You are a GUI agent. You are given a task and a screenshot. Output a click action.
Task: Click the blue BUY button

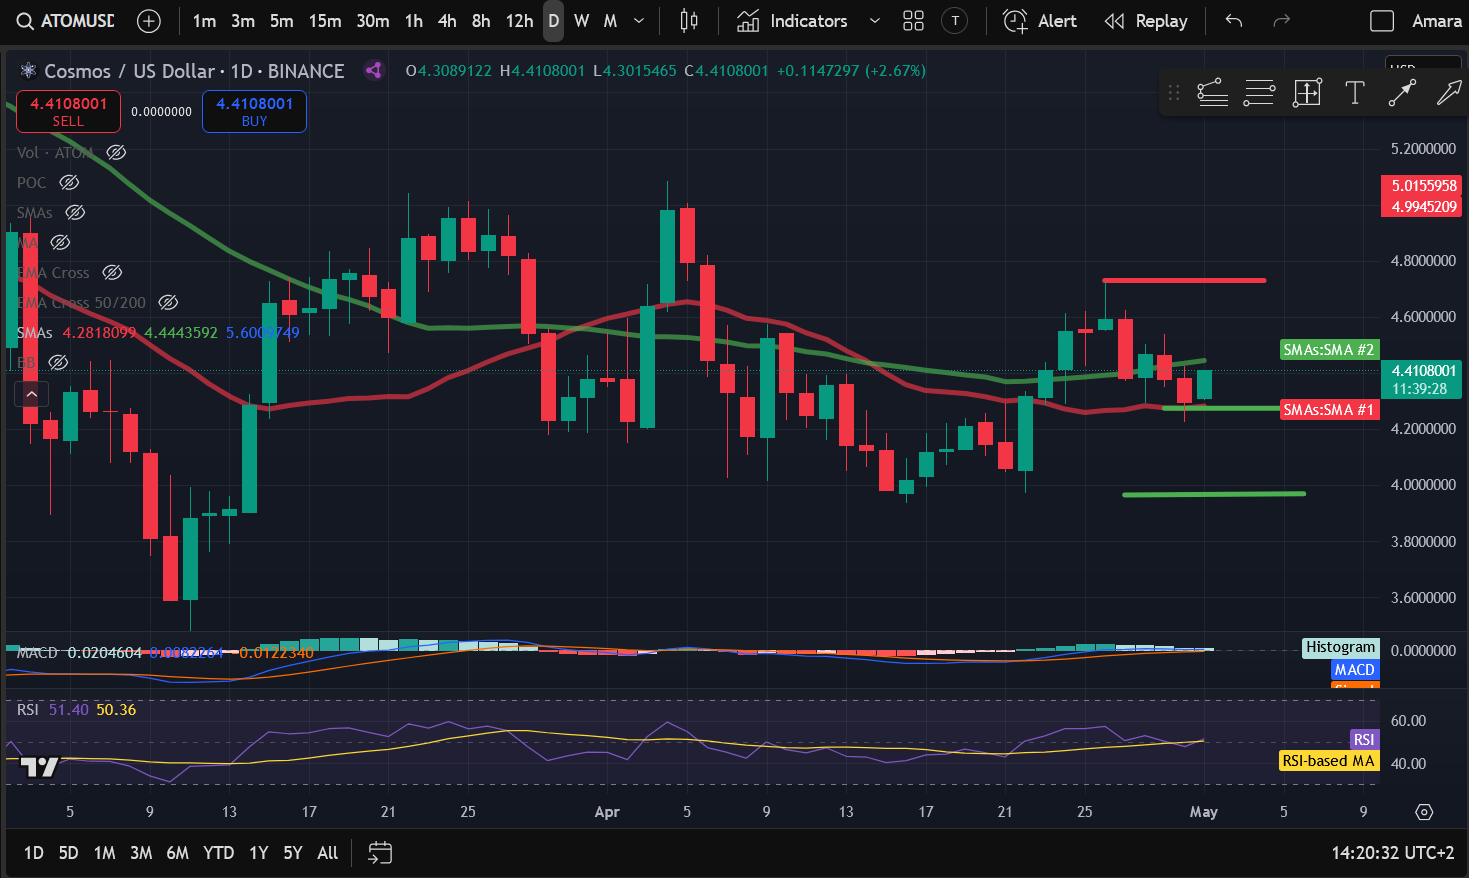pyautogui.click(x=254, y=111)
